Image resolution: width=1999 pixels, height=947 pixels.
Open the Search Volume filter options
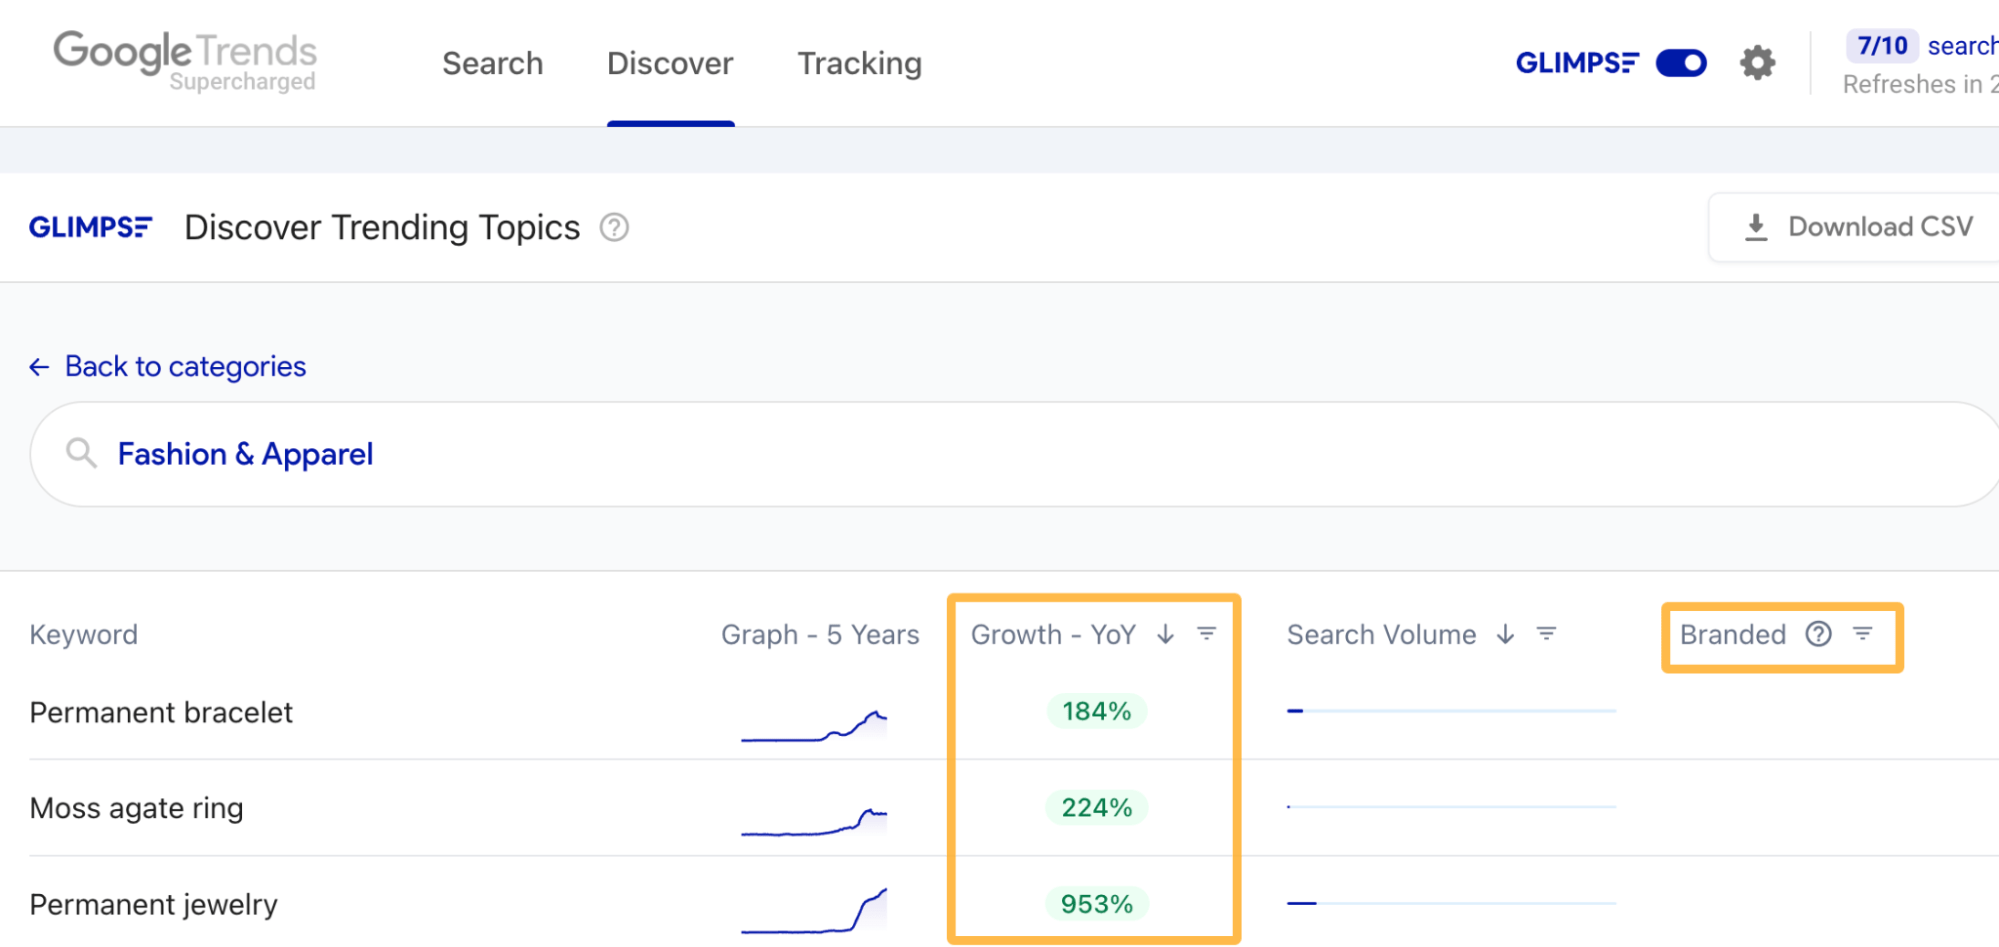[x=1546, y=634]
